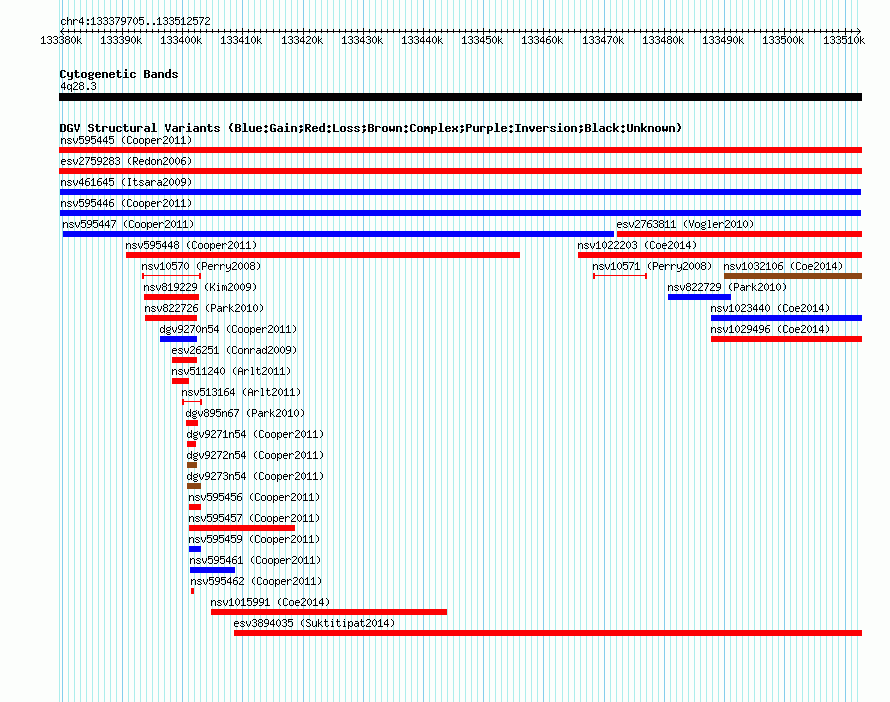890x702 pixels.
Task: Click the 133400k ruler tick label
Action: tap(181, 40)
